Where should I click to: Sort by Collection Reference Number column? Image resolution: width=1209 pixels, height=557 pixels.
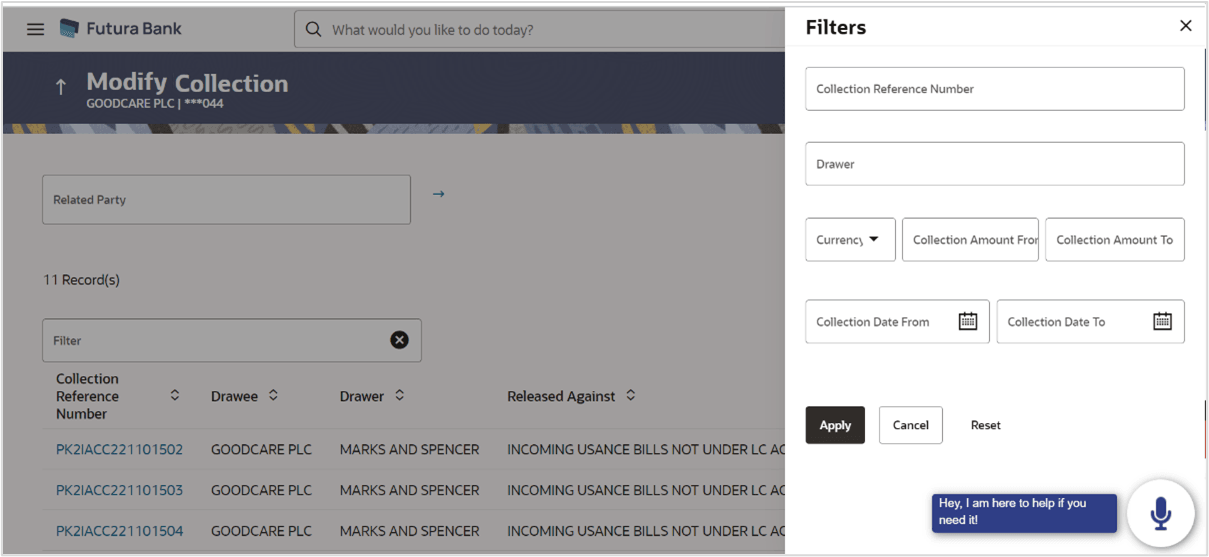[175, 396]
